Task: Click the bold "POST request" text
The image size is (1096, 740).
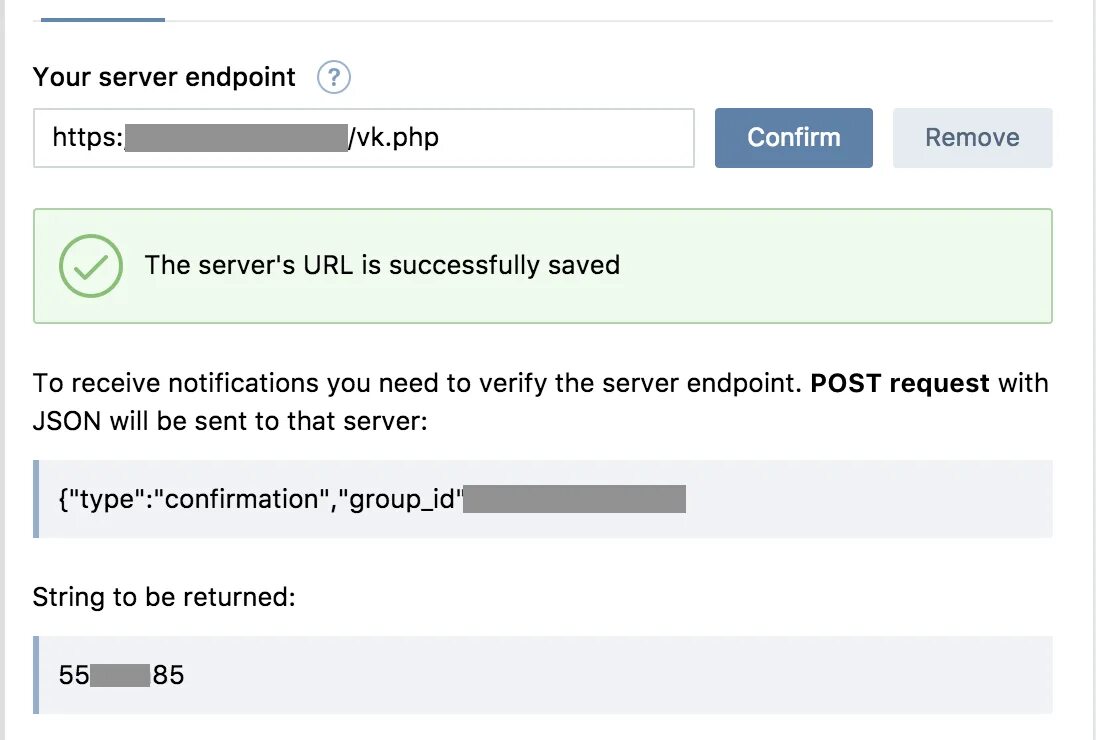Action: (899, 383)
